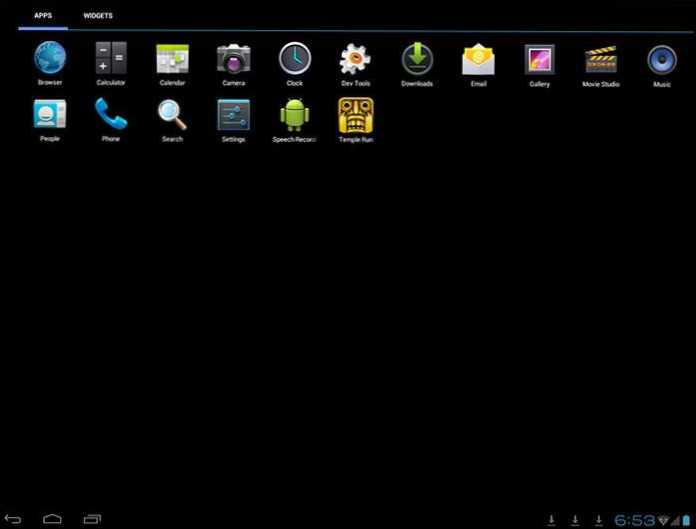
Task: Switch to the Apps tab
Action: (x=43, y=16)
